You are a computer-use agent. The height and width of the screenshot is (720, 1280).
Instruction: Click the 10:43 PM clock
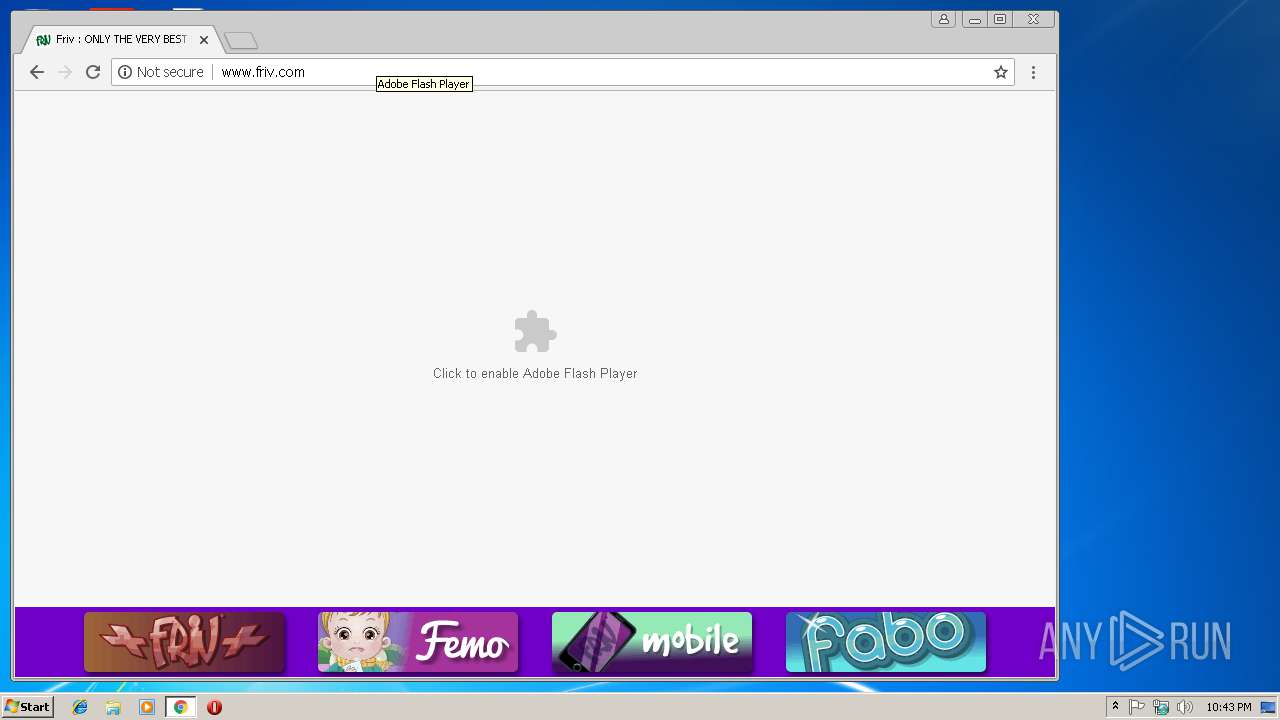point(1228,707)
